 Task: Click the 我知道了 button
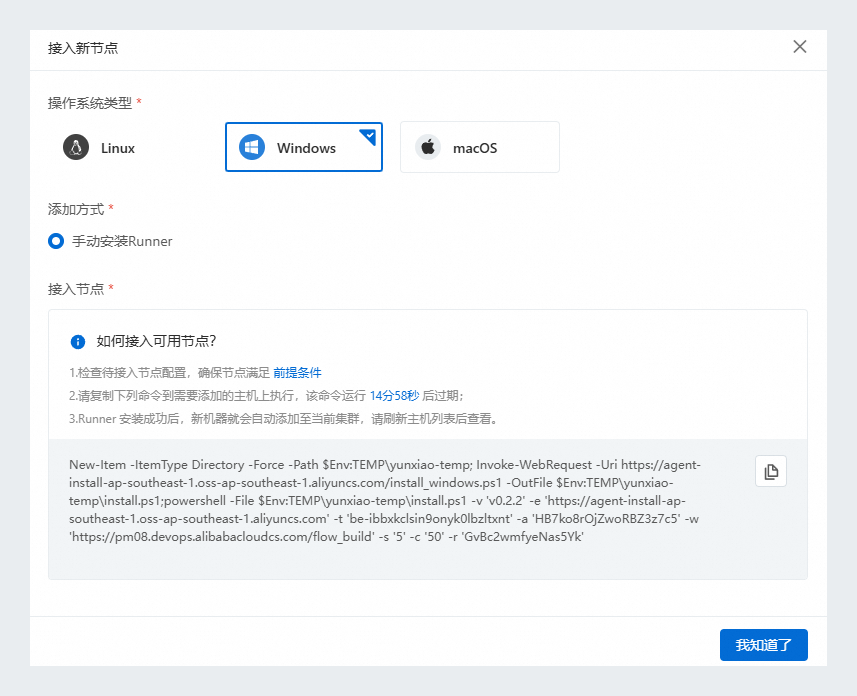coord(764,645)
